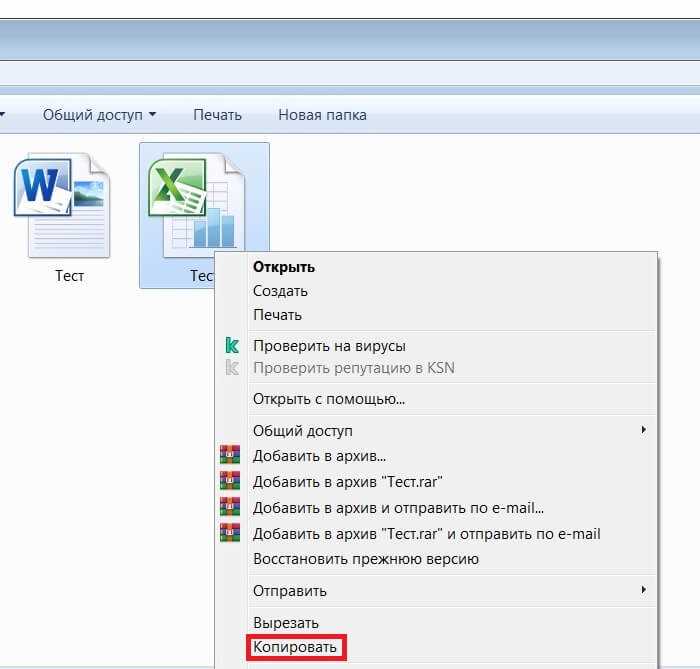Select Проверить на вирусы menu entry
The width and height of the screenshot is (700, 669).
click(329, 346)
